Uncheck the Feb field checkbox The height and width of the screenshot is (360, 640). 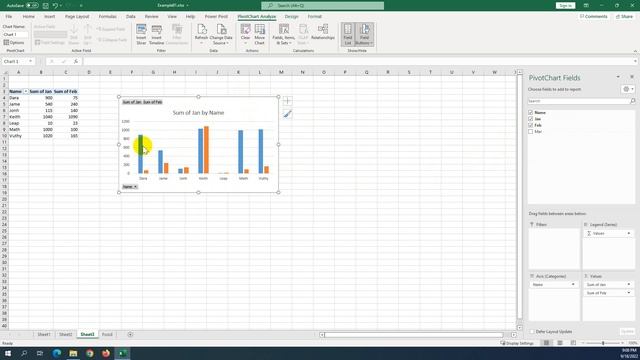(531, 125)
